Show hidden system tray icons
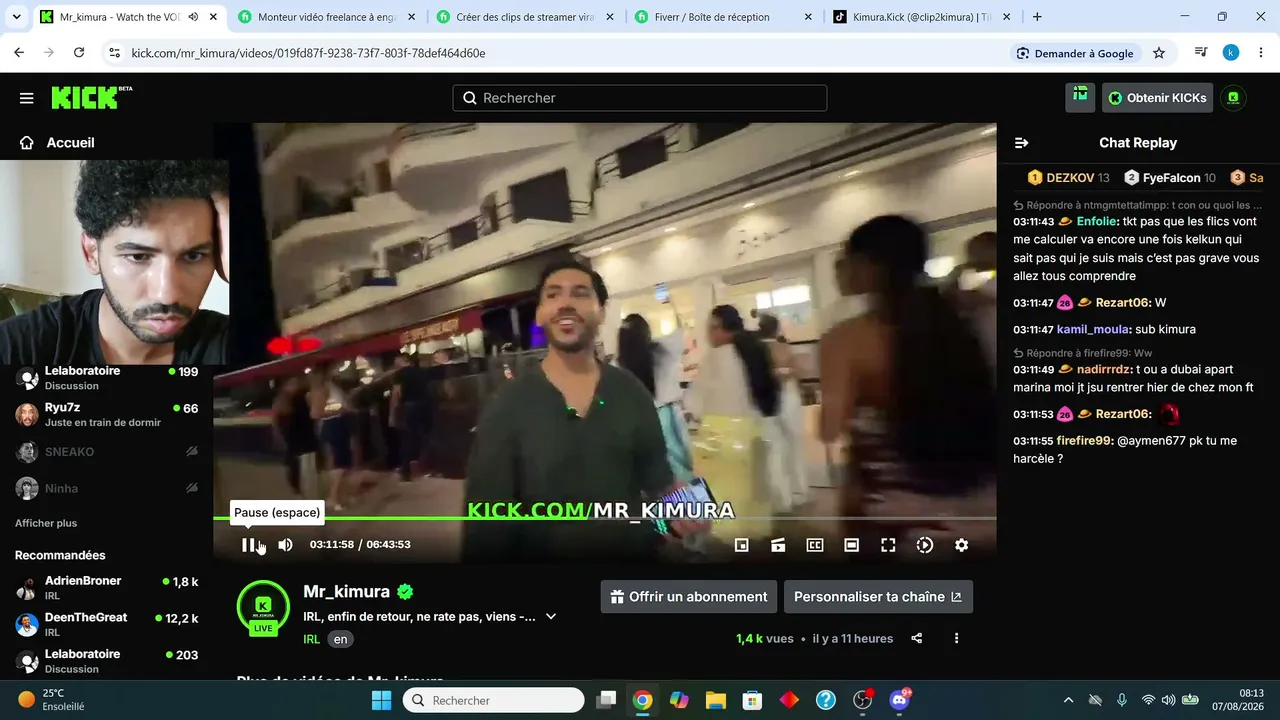Image resolution: width=1280 pixels, height=720 pixels. (x=1068, y=700)
